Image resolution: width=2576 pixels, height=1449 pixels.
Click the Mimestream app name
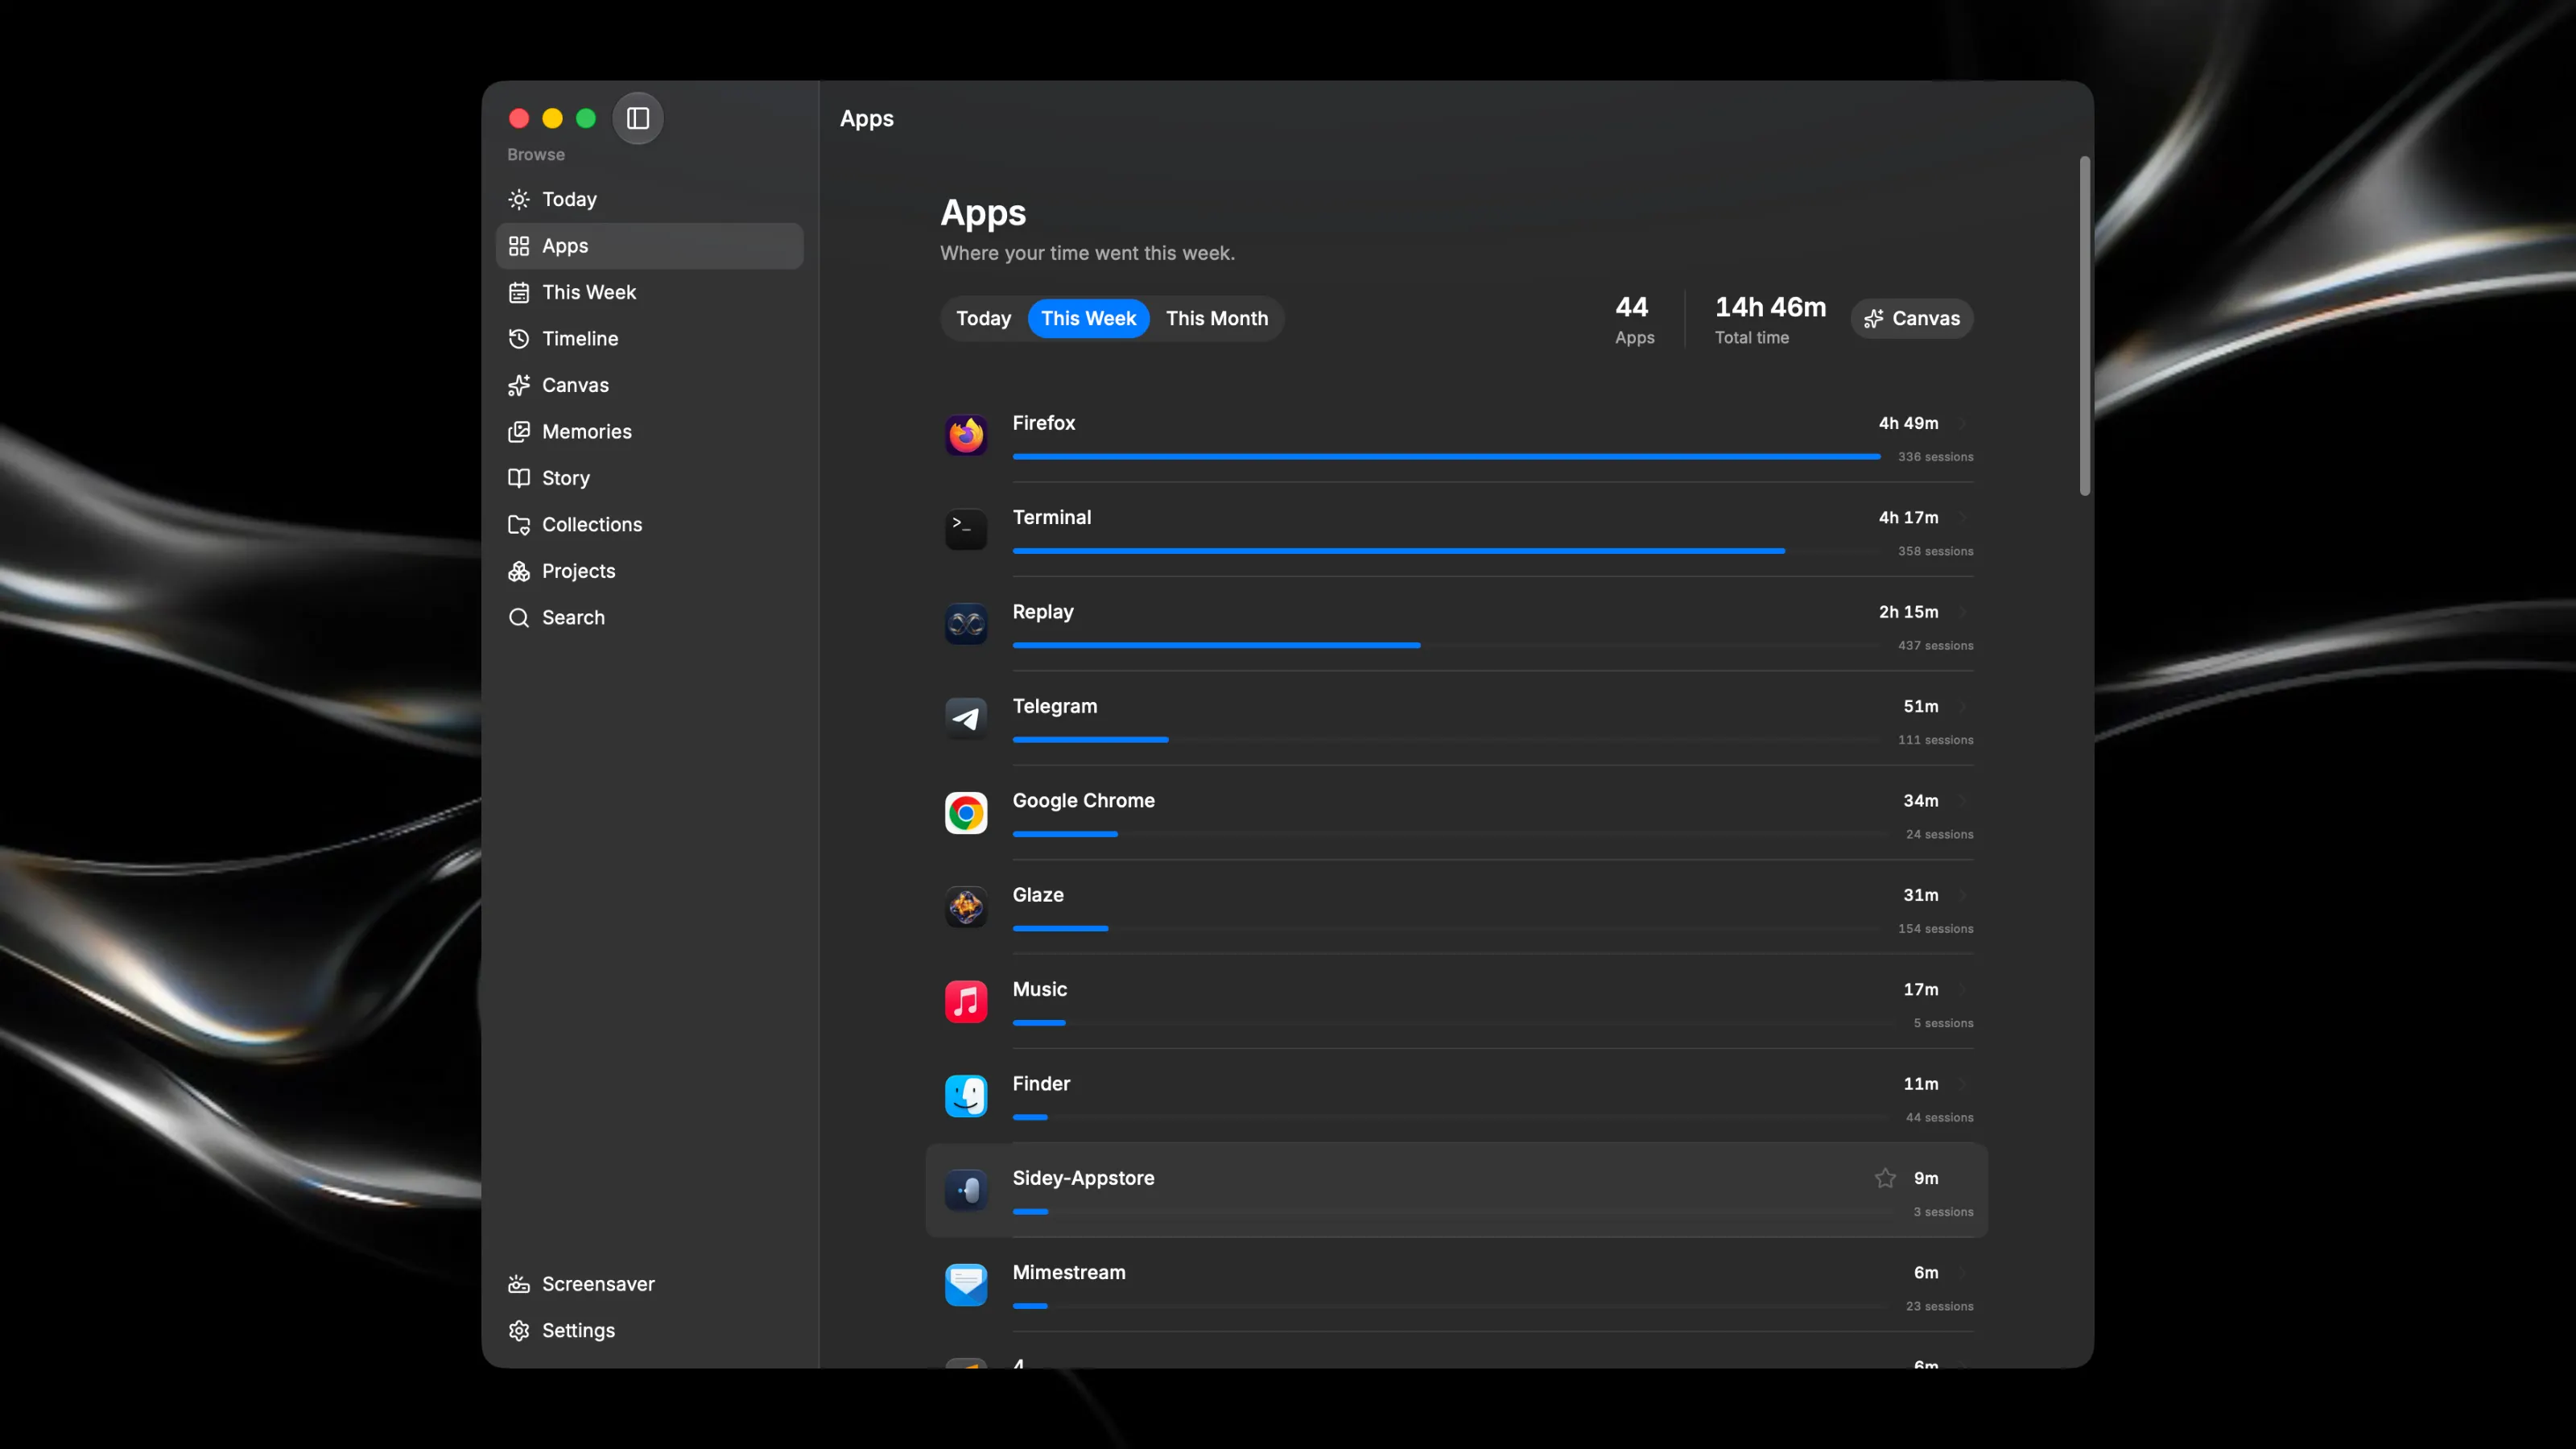[x=1068, y=1273]
